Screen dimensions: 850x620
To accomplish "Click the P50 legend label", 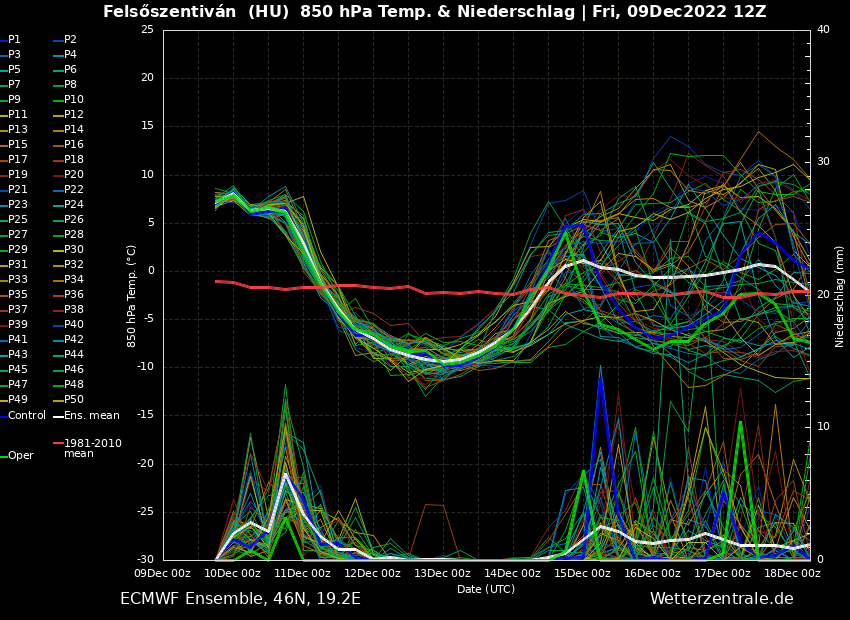I will pyautogui.click(x=74, y=400).
